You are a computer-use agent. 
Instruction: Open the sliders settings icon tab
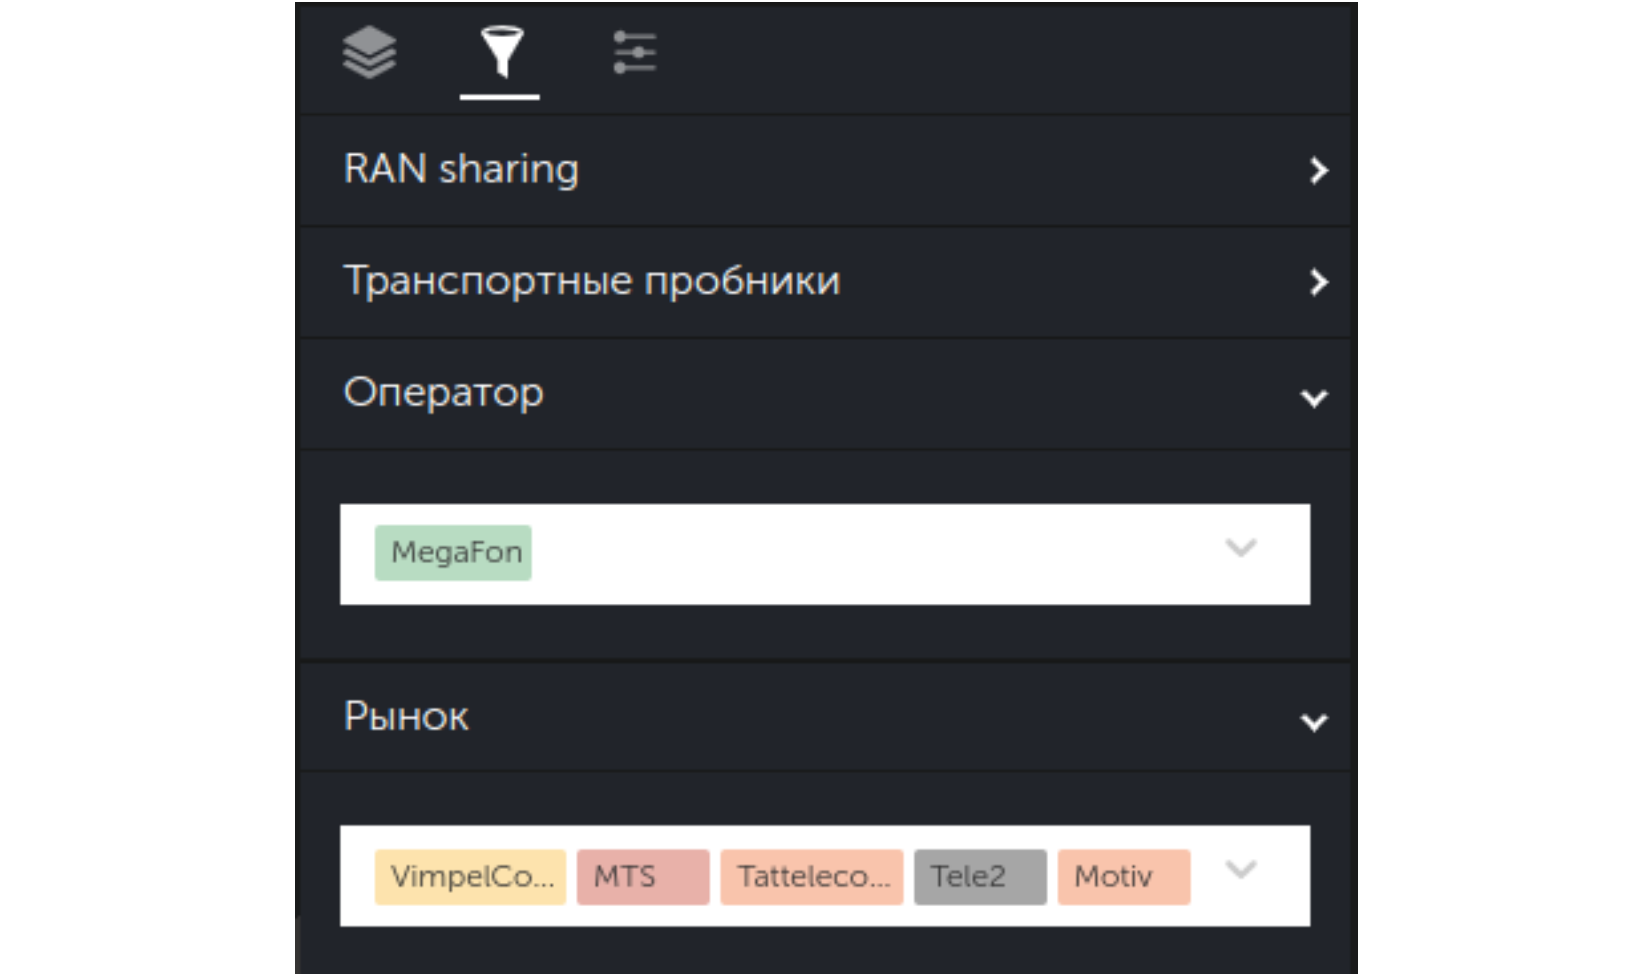pyautogui.click(x=634, y=52)
